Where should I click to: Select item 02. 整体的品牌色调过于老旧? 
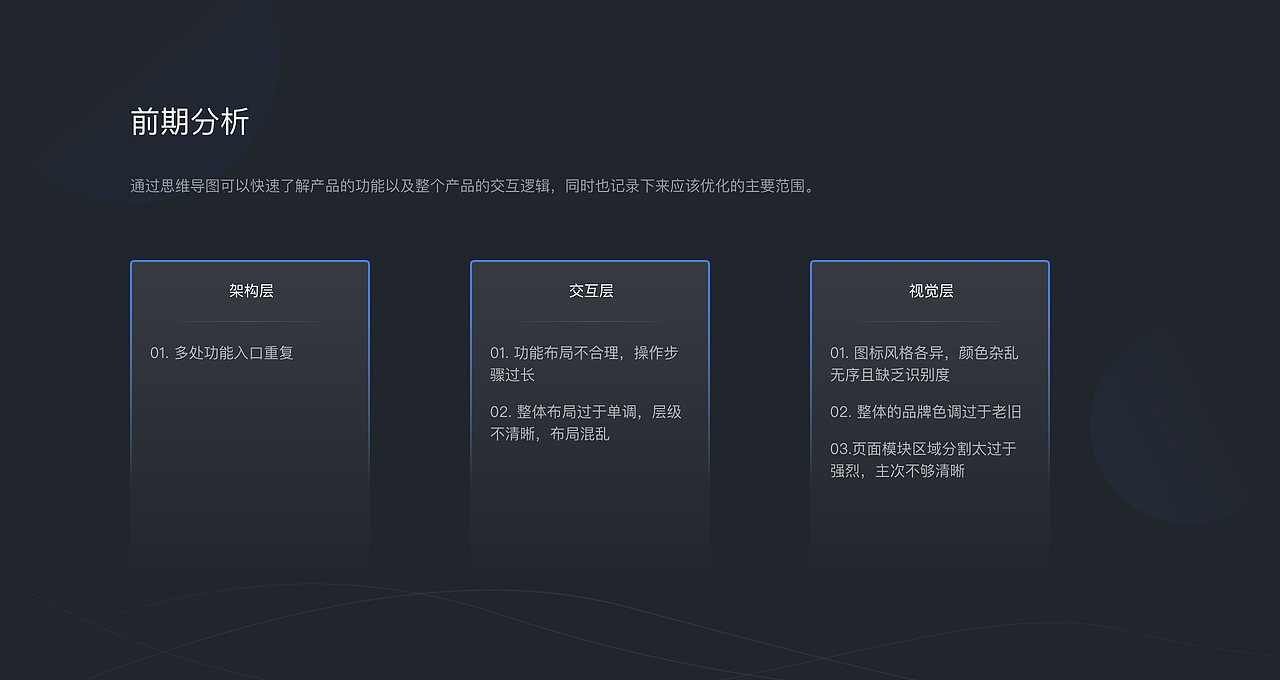coord(926,412)
